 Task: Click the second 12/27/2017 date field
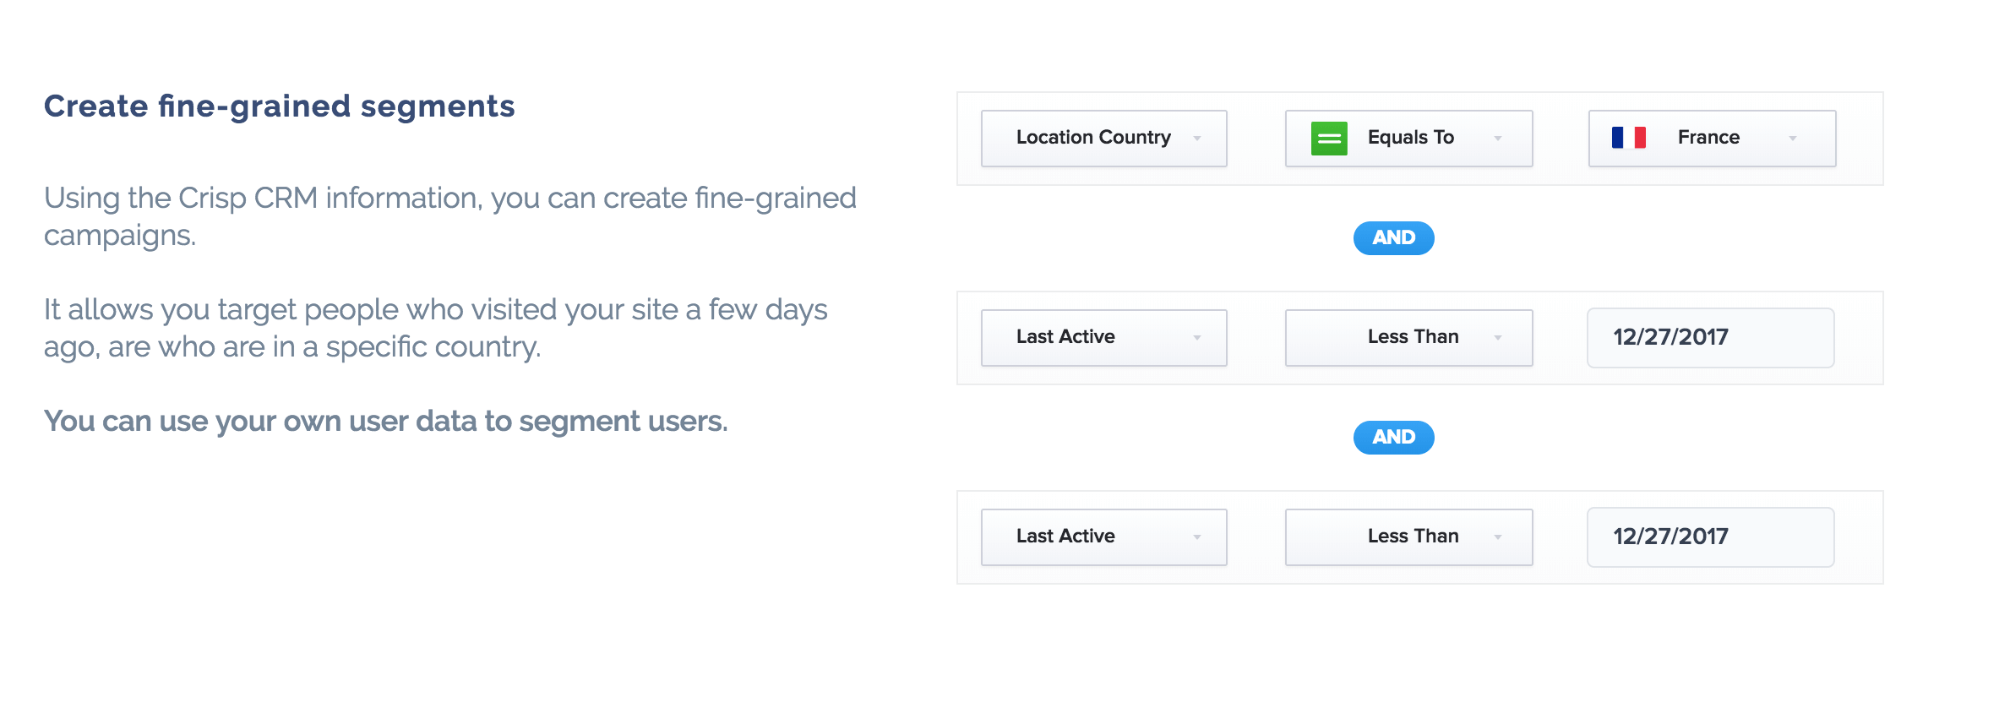(x=1710, y=537)
